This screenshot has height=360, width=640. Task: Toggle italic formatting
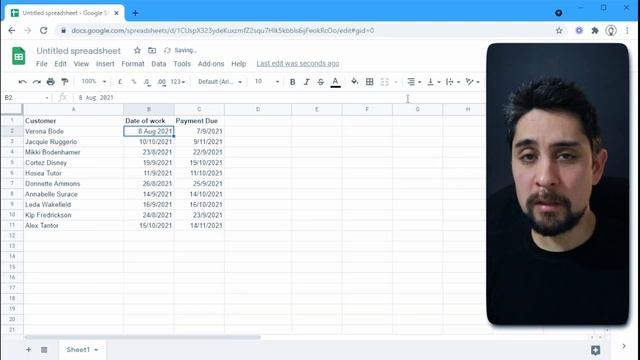tap(307, 82)
